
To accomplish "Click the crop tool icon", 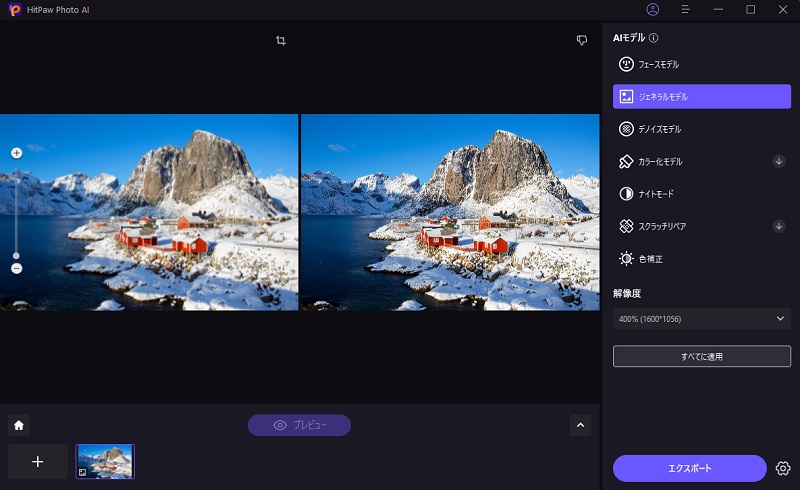I will click(x=281, y=40).
